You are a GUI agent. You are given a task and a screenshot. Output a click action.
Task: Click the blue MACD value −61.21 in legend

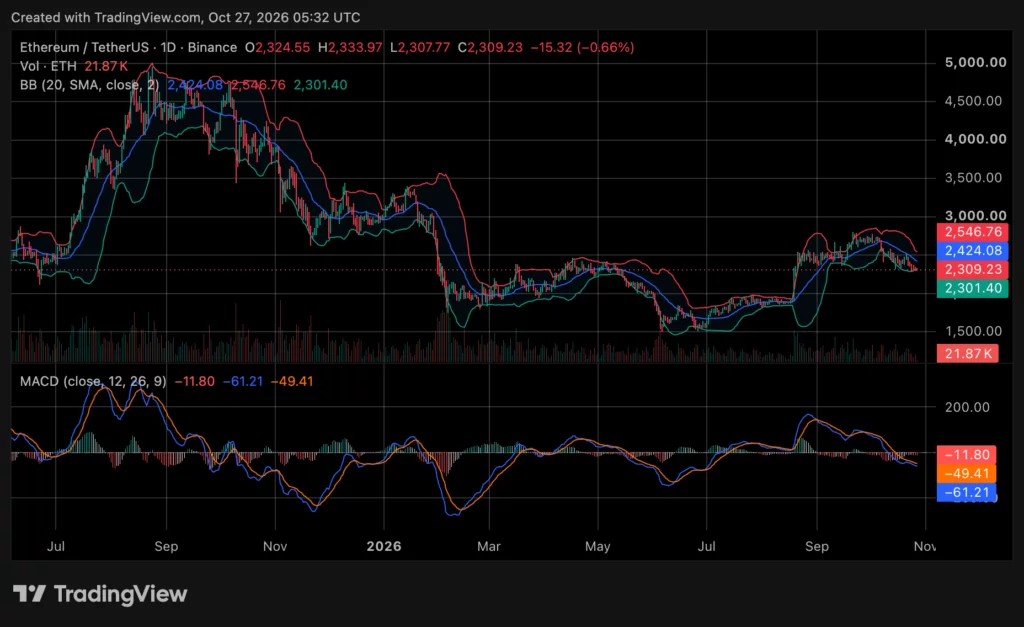tap(243, 381)
